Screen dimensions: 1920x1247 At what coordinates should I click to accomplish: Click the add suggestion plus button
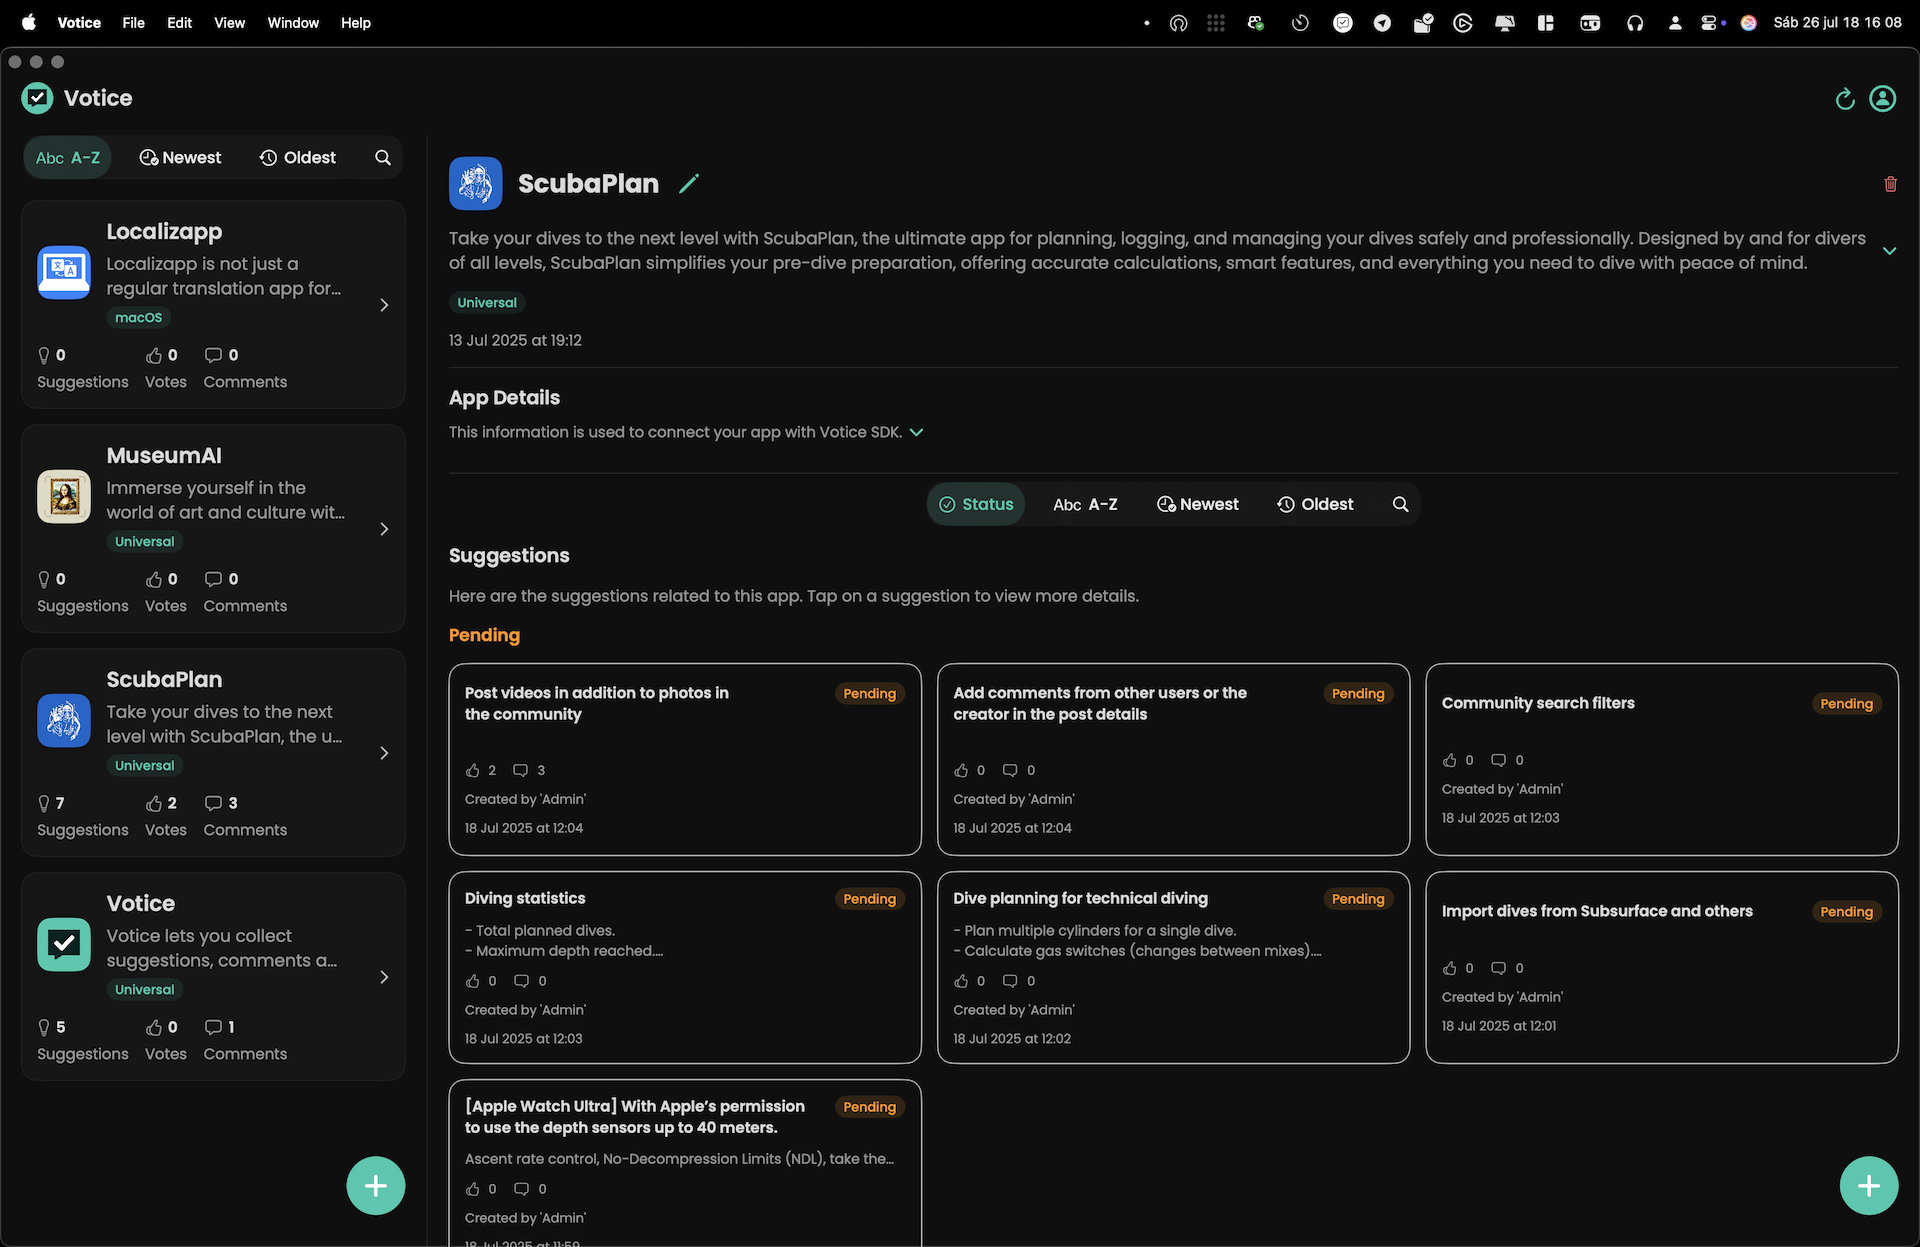[1869, 1186]
